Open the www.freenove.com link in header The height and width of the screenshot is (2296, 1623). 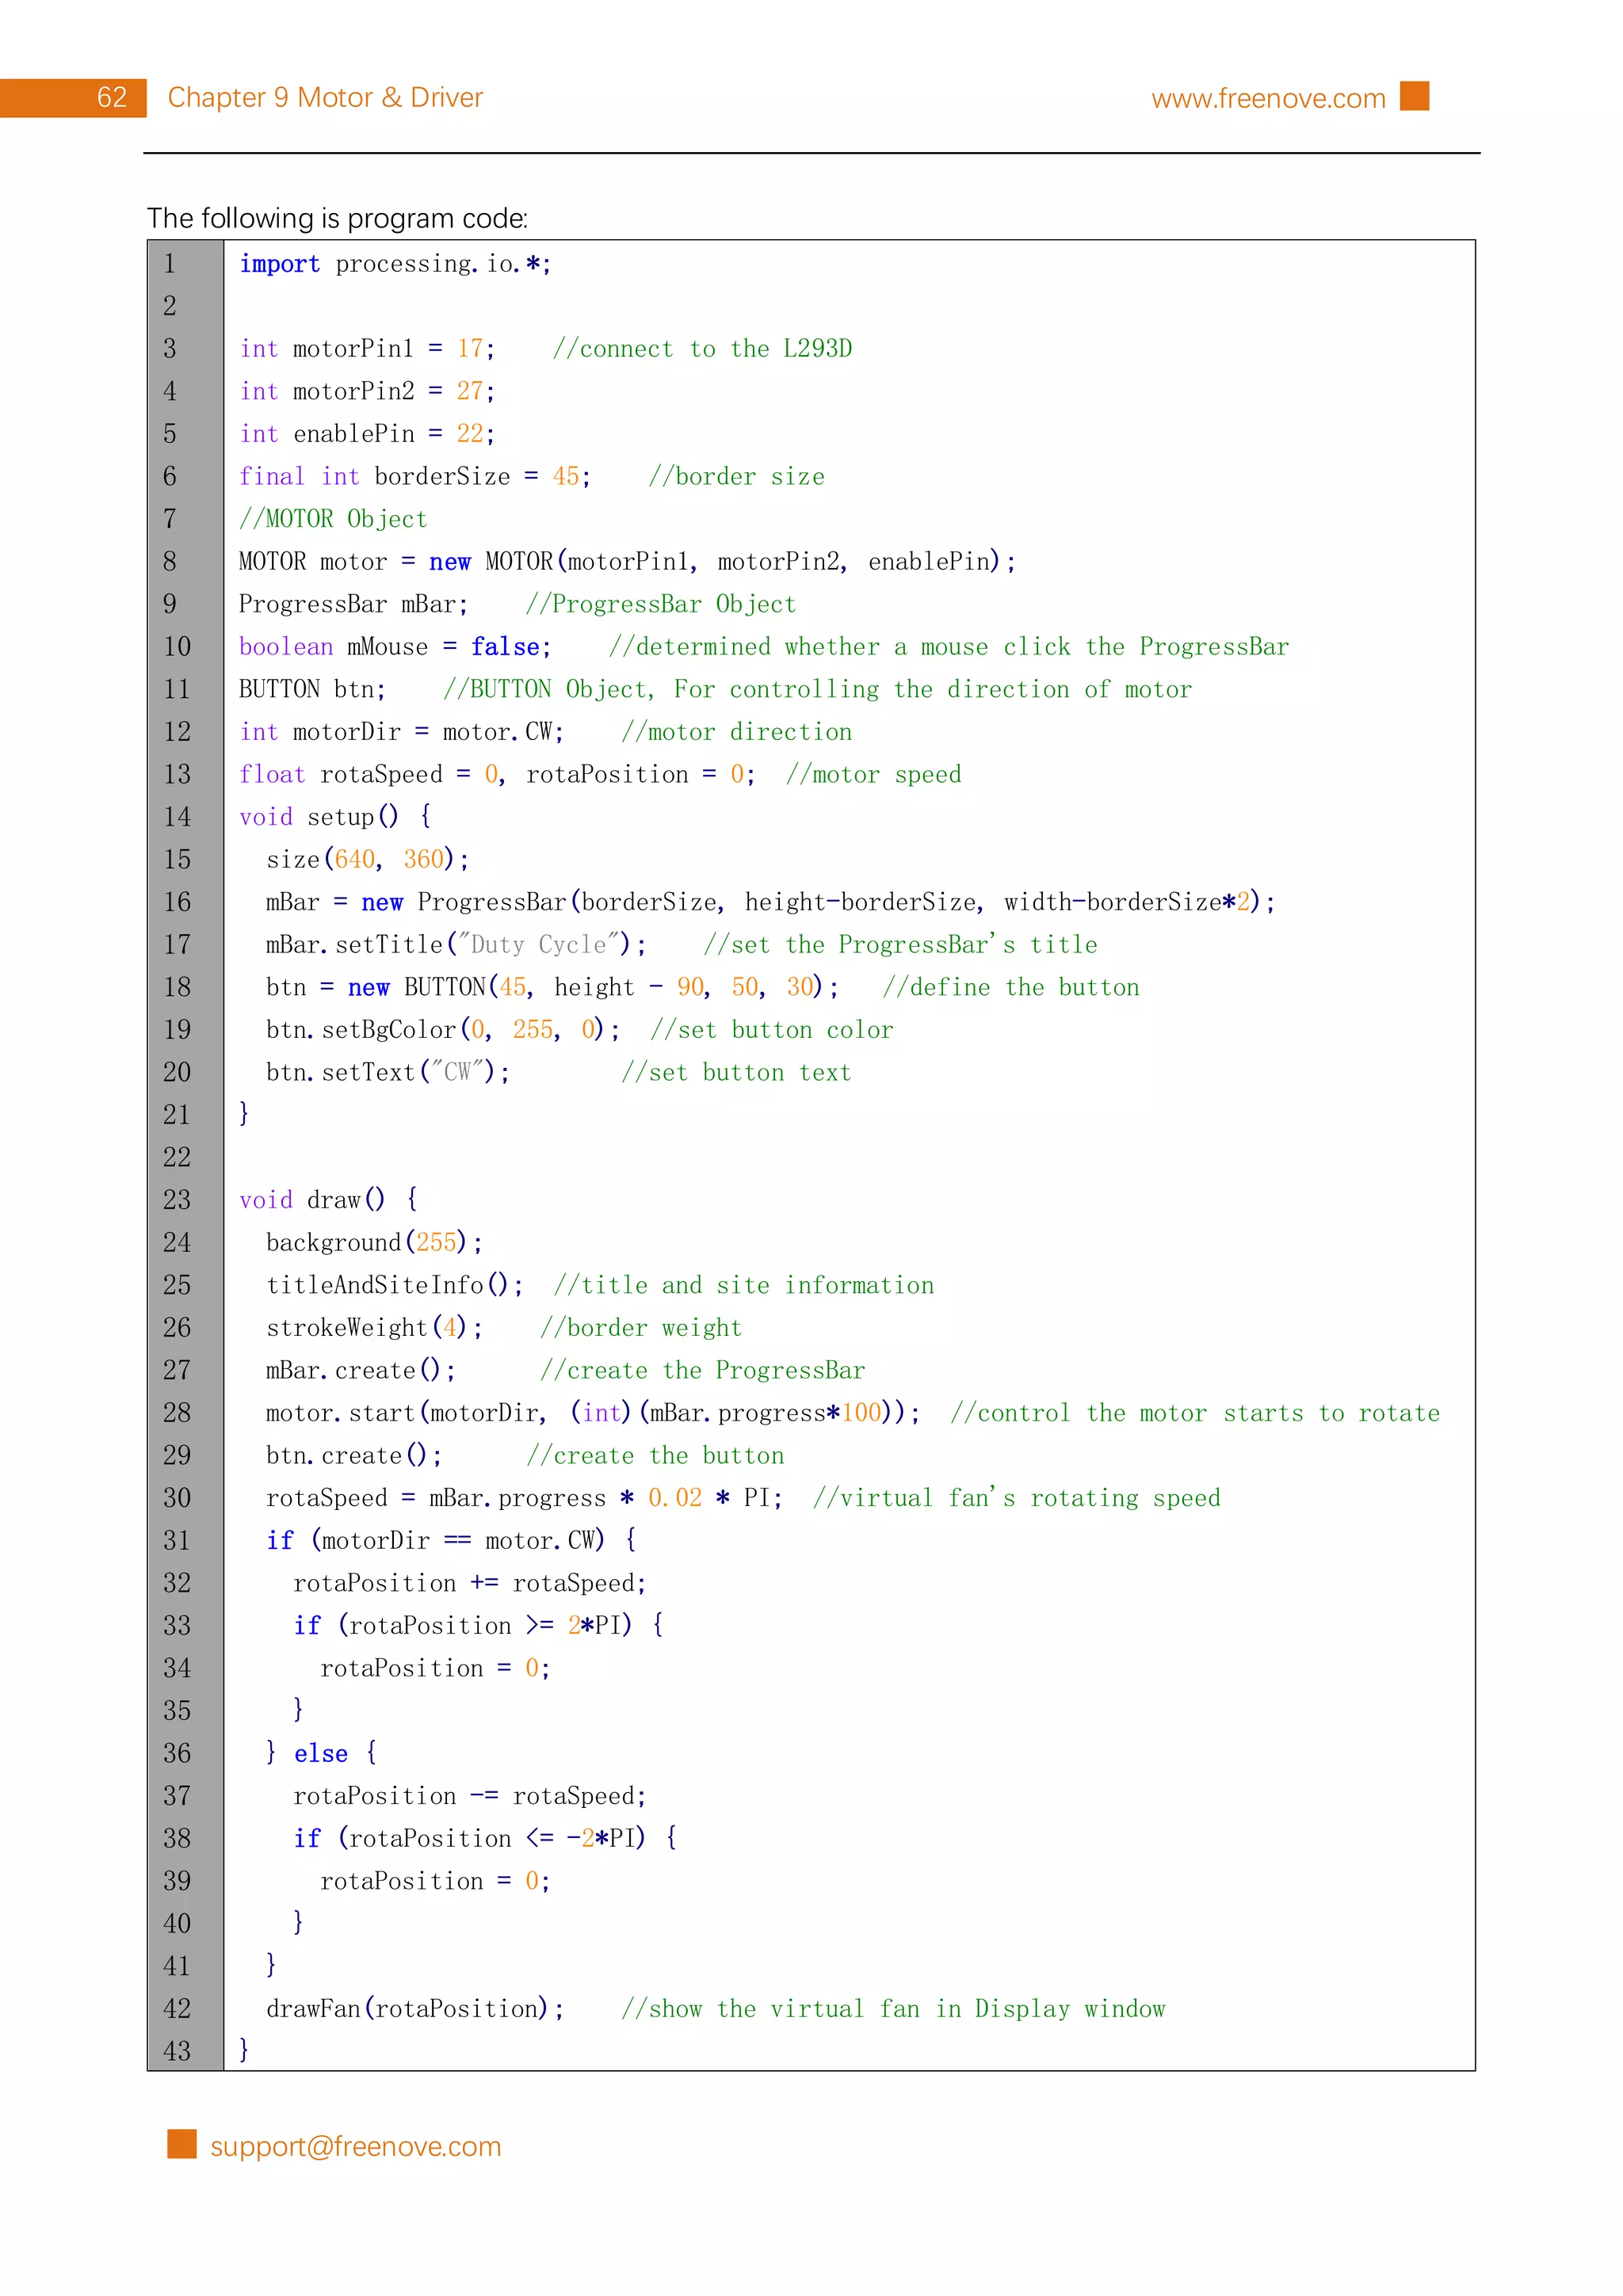coord(1268,98)
